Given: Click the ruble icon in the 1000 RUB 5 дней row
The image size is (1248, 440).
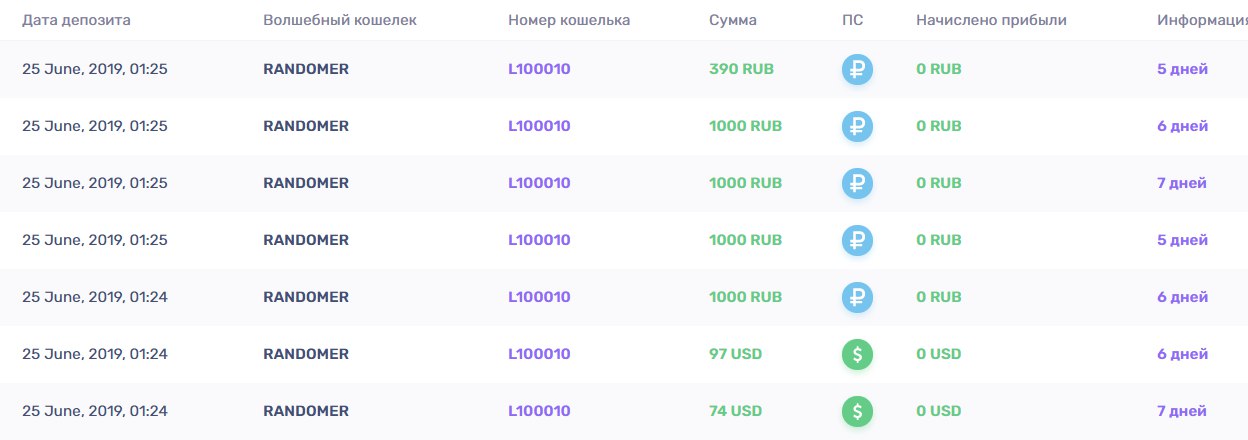Looking at the screenshot, I should [x=857, y=240].
